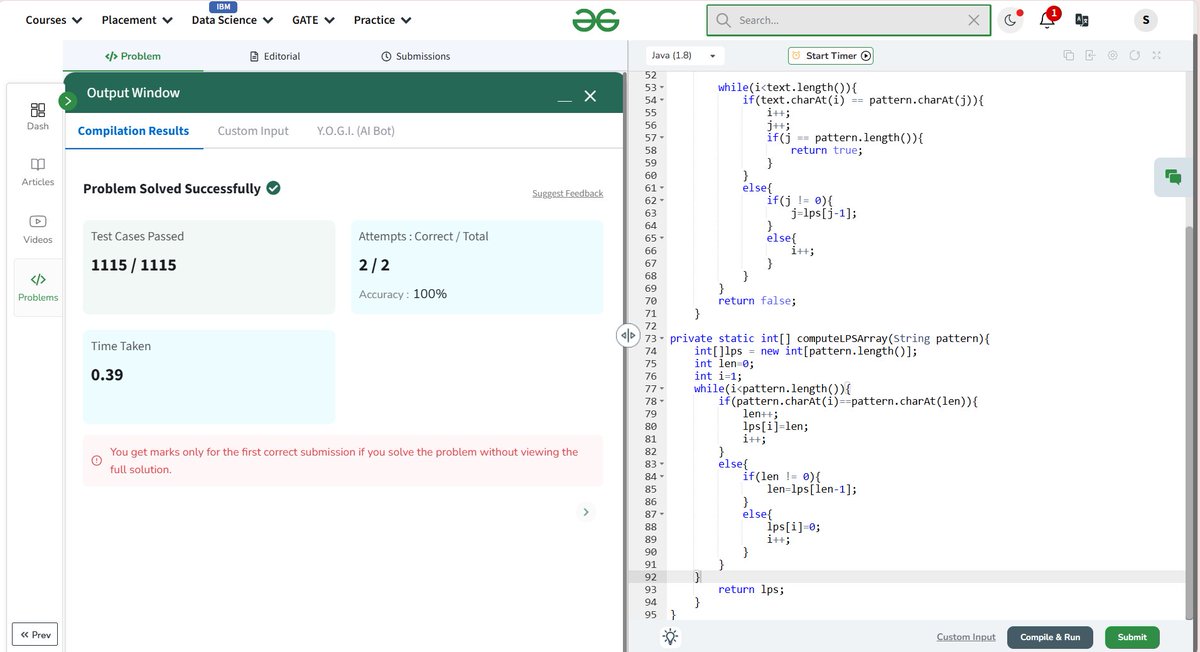The height and width of the screenshot is (652, 1200).
Task: Click the computeLPSArray method signature
Action: pyautogui.click(x=829, y=339)
